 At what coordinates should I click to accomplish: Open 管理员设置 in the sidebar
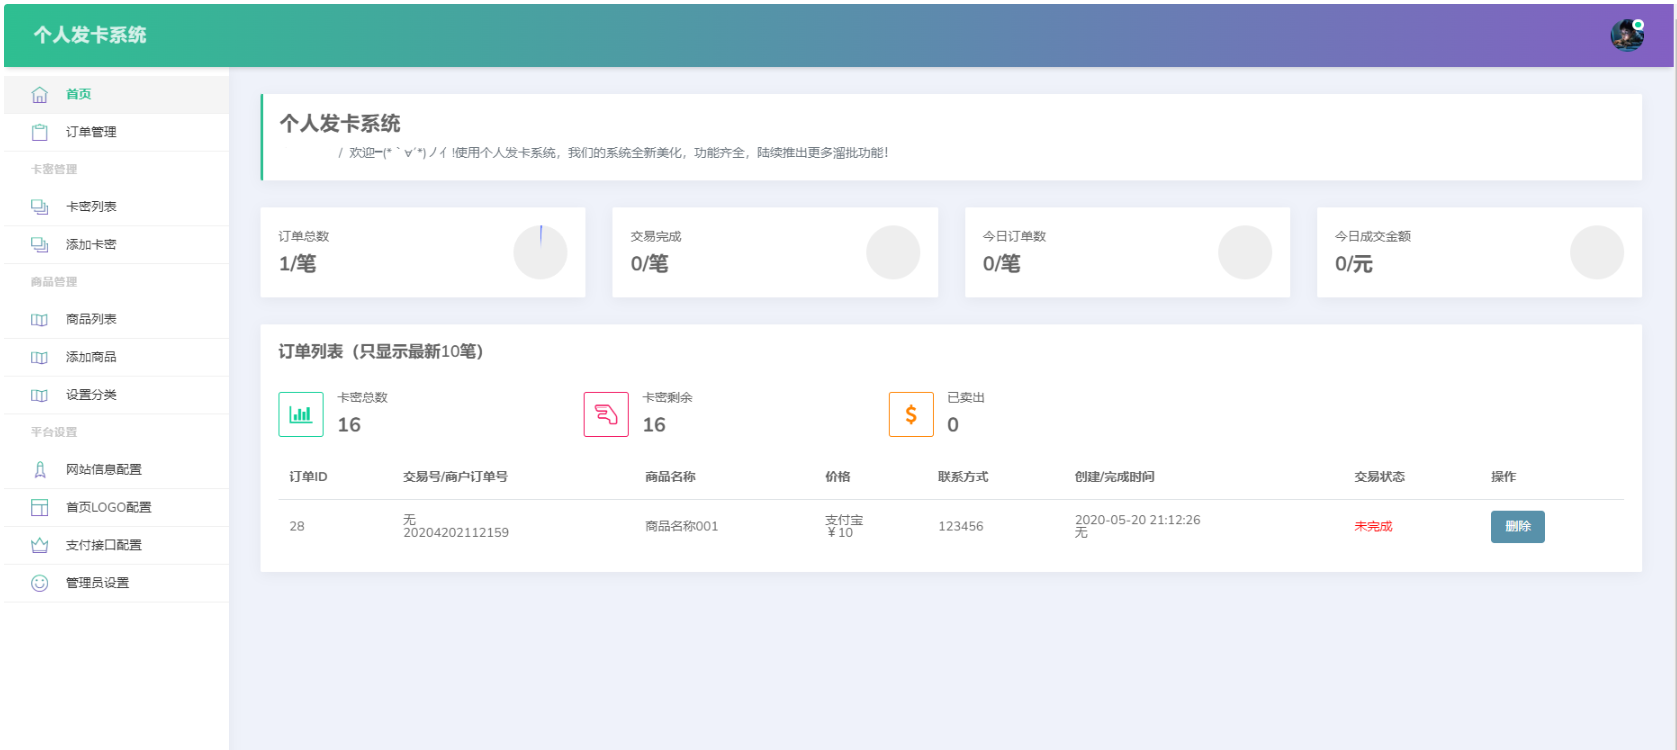point(116,583)
